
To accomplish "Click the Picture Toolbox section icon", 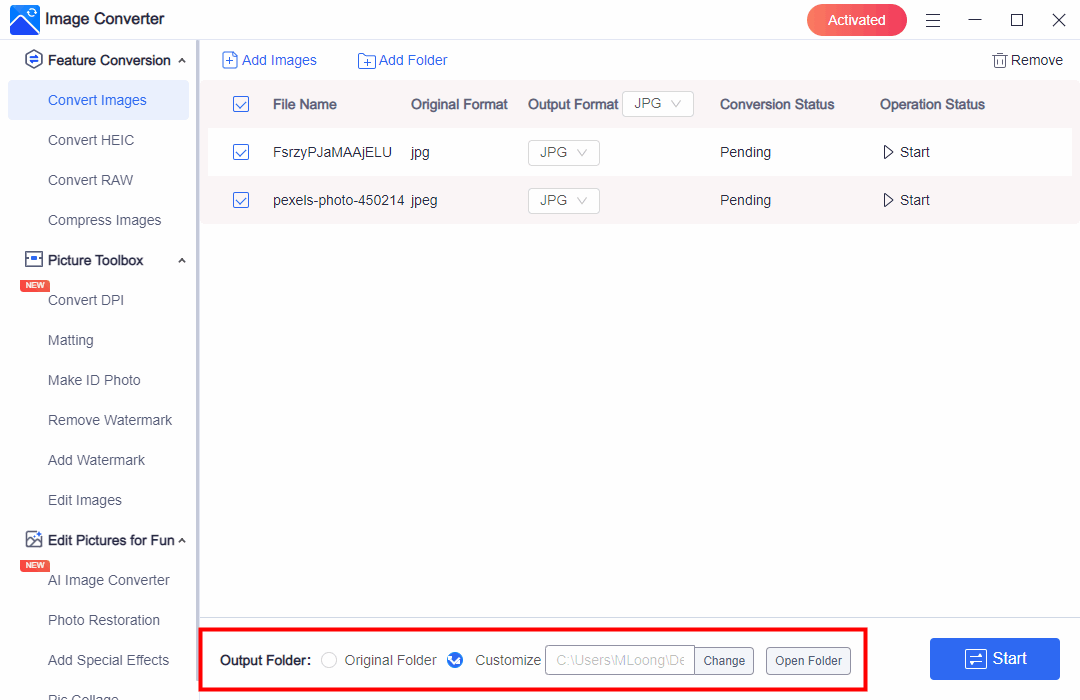I will [34, 260].
